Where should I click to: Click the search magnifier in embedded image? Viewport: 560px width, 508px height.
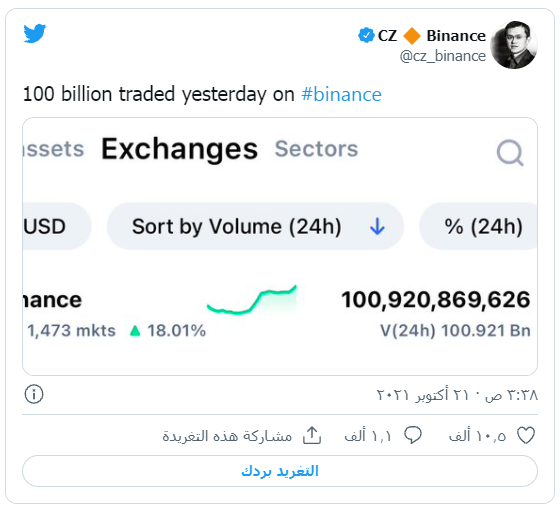[x=510, y=153]
